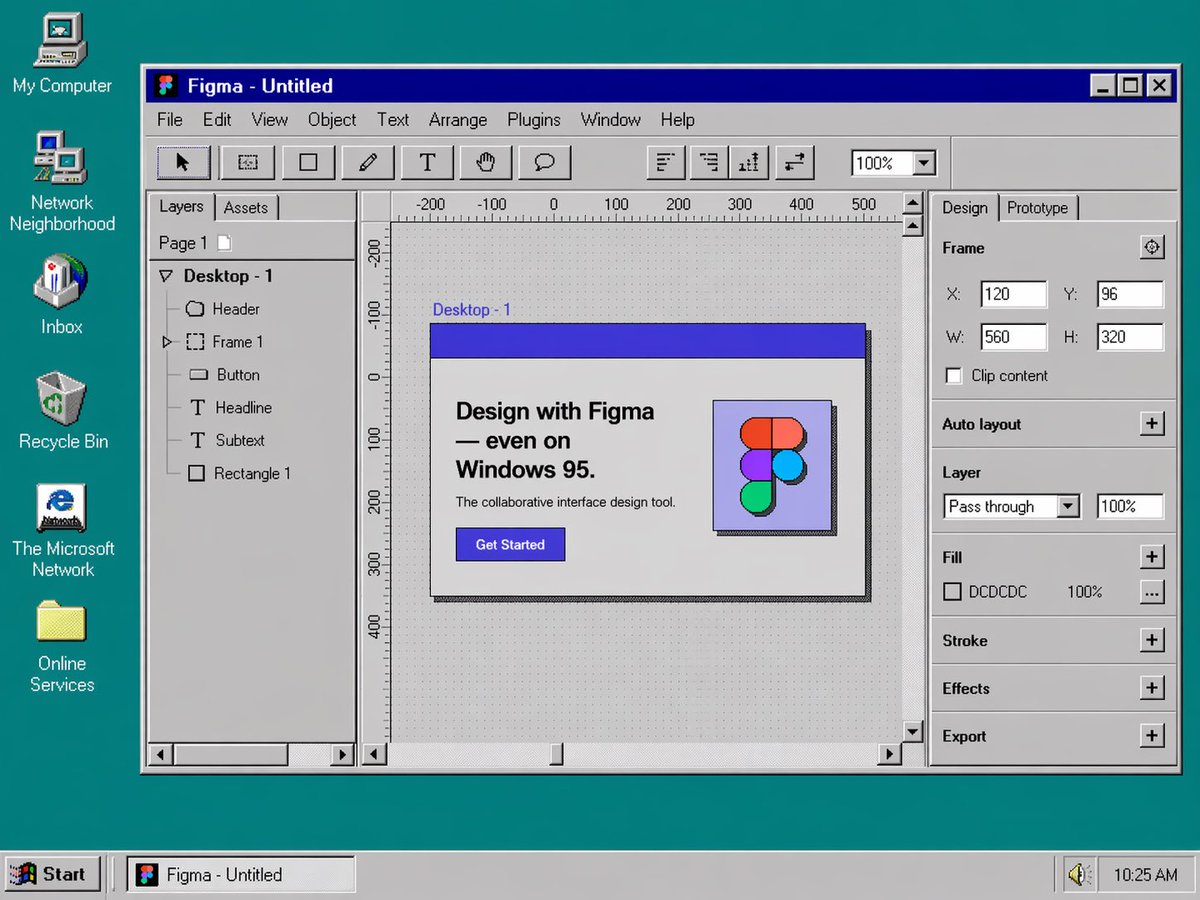Select the Frame tool in toolbar
This screenshot has width=1200, height=900.
pyautogui.click(x=247, y=162)
